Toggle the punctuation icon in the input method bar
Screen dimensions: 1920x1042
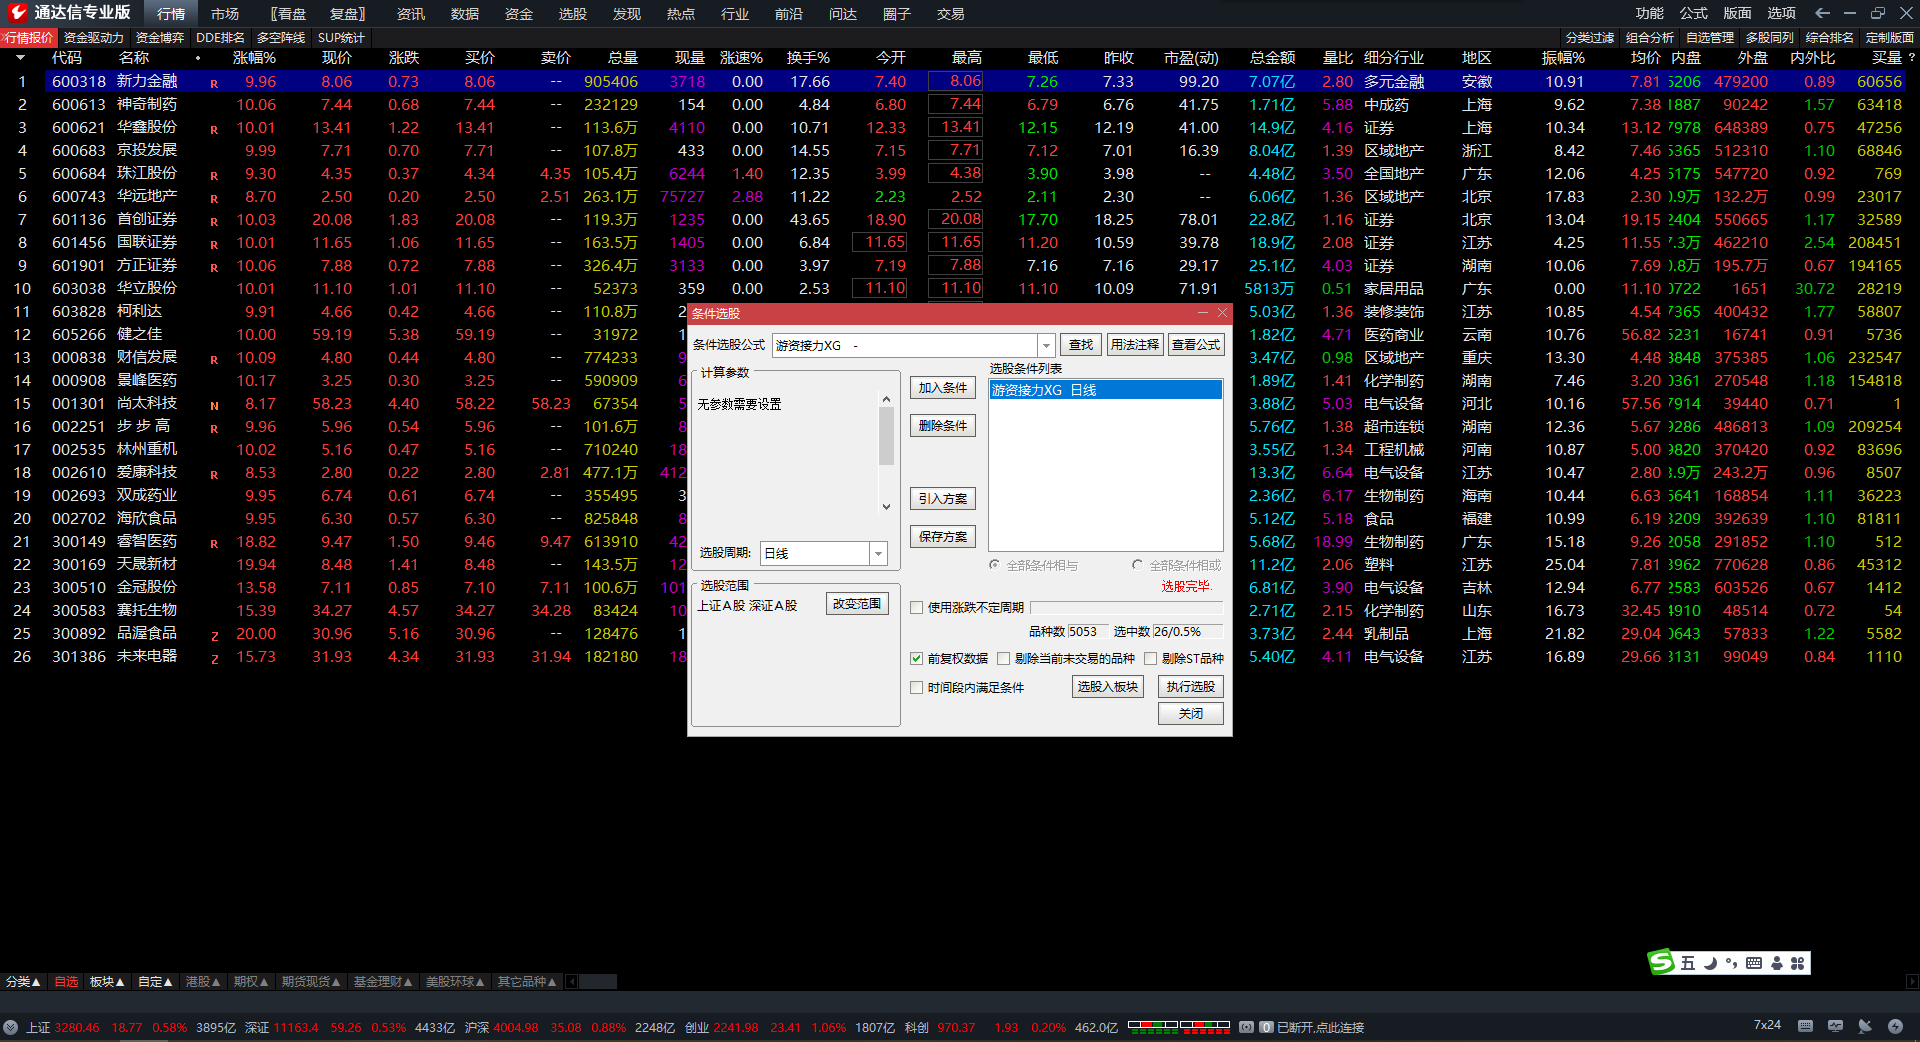(1731, 963)
